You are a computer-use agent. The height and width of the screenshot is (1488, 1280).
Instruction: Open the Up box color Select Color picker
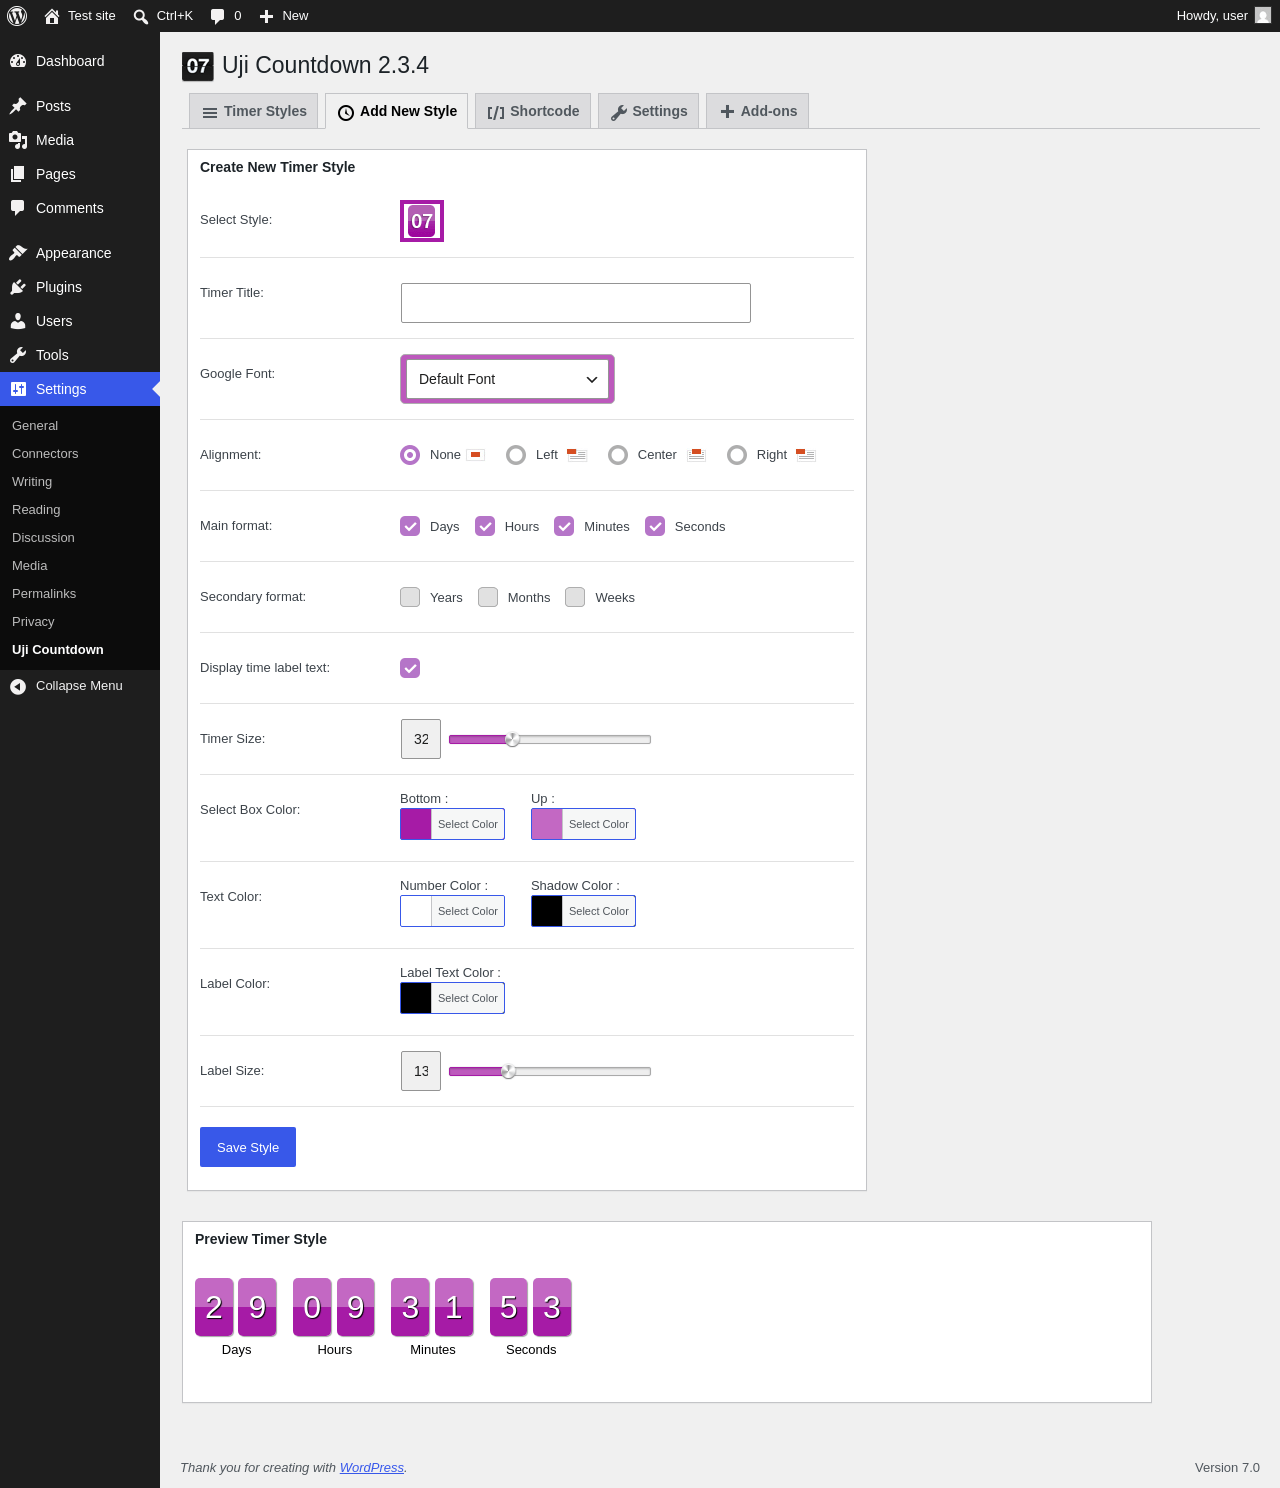(x=583, y=824)
